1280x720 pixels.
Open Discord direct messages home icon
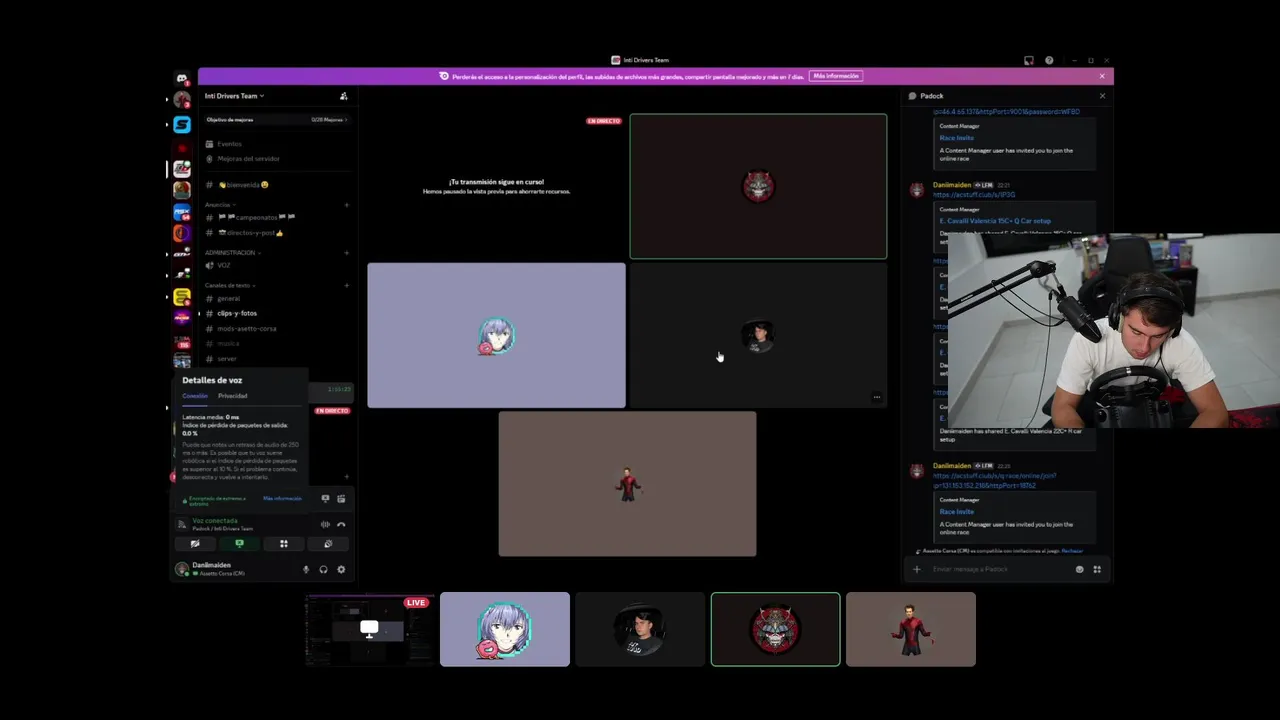point(182,78)
